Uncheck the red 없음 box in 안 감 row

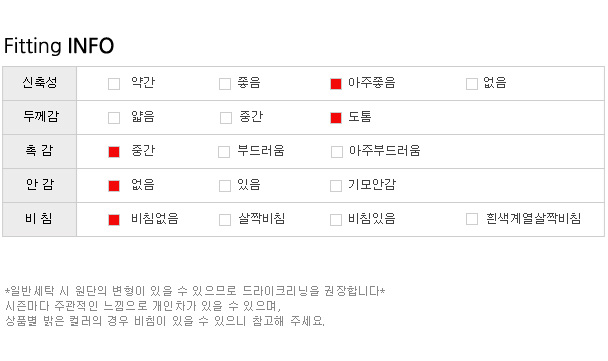(114, 186)
